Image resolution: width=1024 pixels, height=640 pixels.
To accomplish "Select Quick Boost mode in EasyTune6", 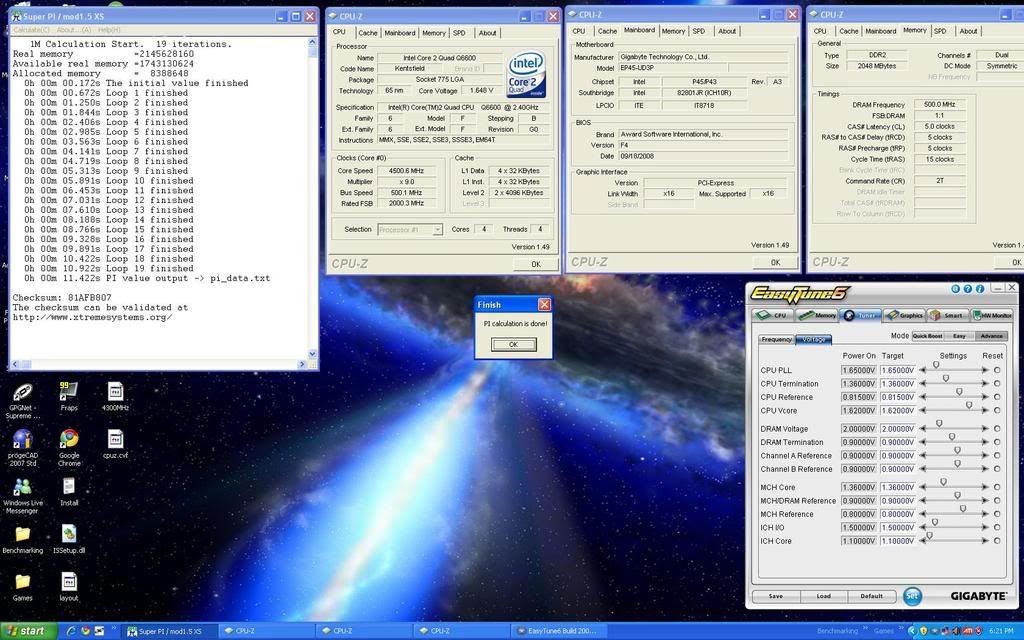I will tap(927, 336).
